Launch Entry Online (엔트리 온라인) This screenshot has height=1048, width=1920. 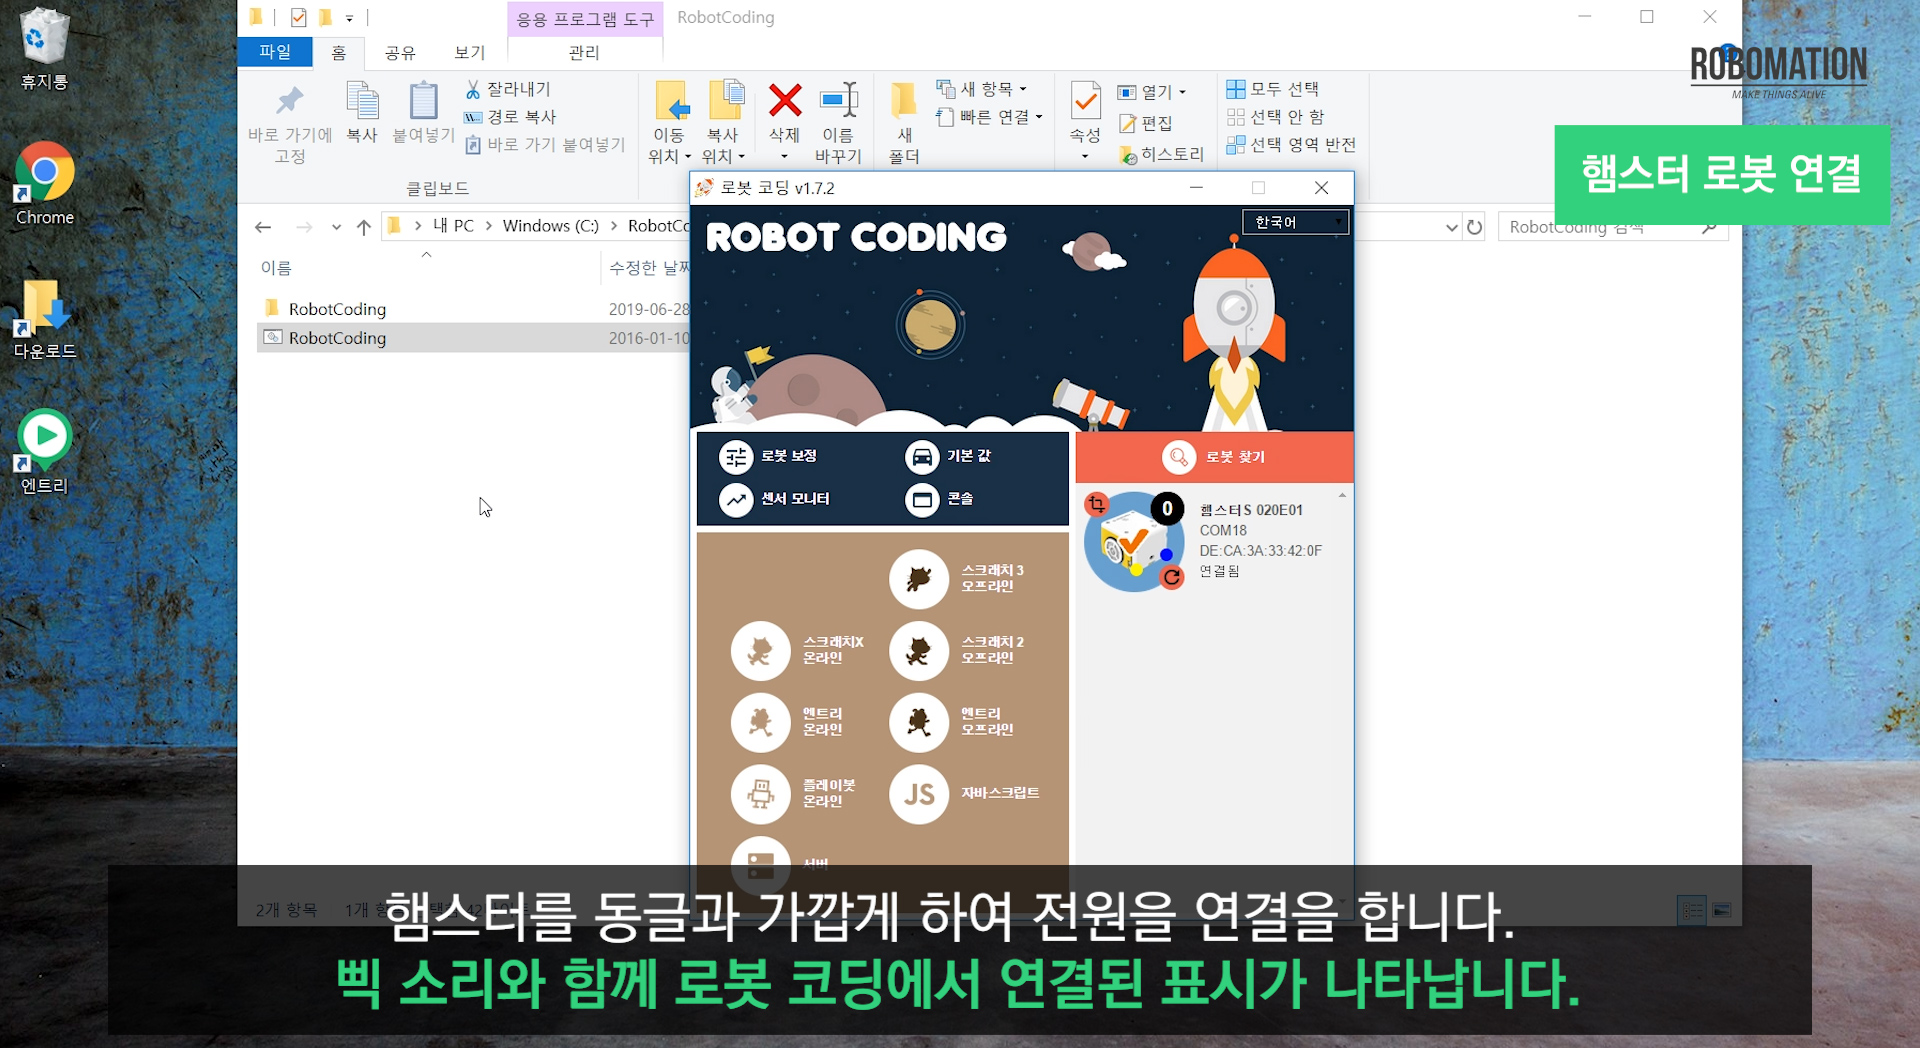pos(761,722)
